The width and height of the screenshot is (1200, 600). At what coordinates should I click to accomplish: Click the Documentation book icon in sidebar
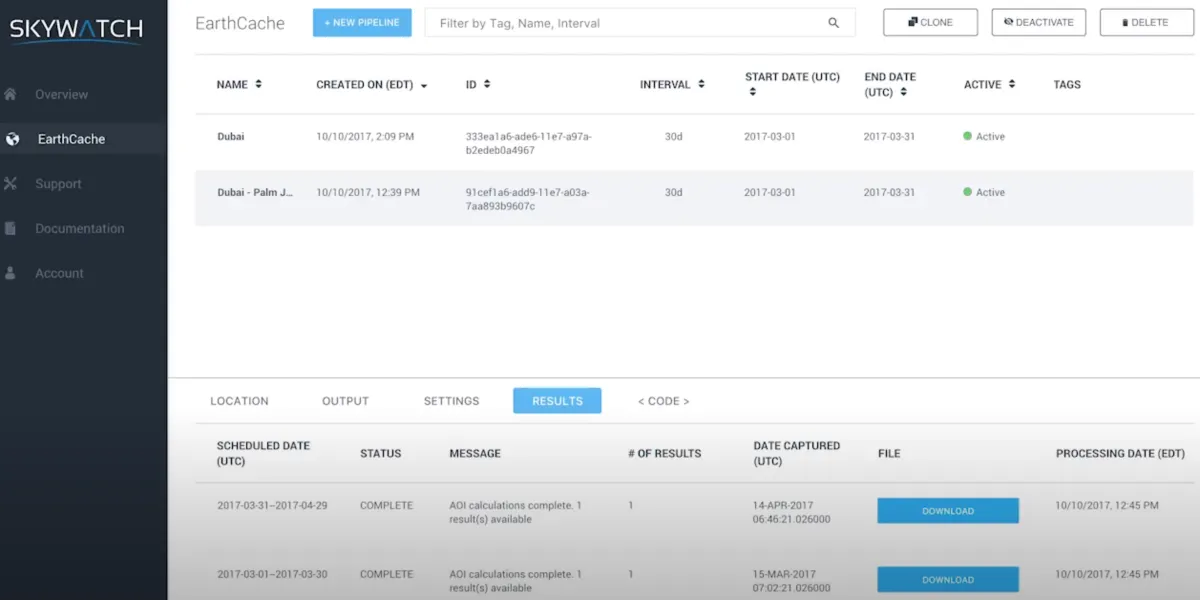tap(11, 228)
